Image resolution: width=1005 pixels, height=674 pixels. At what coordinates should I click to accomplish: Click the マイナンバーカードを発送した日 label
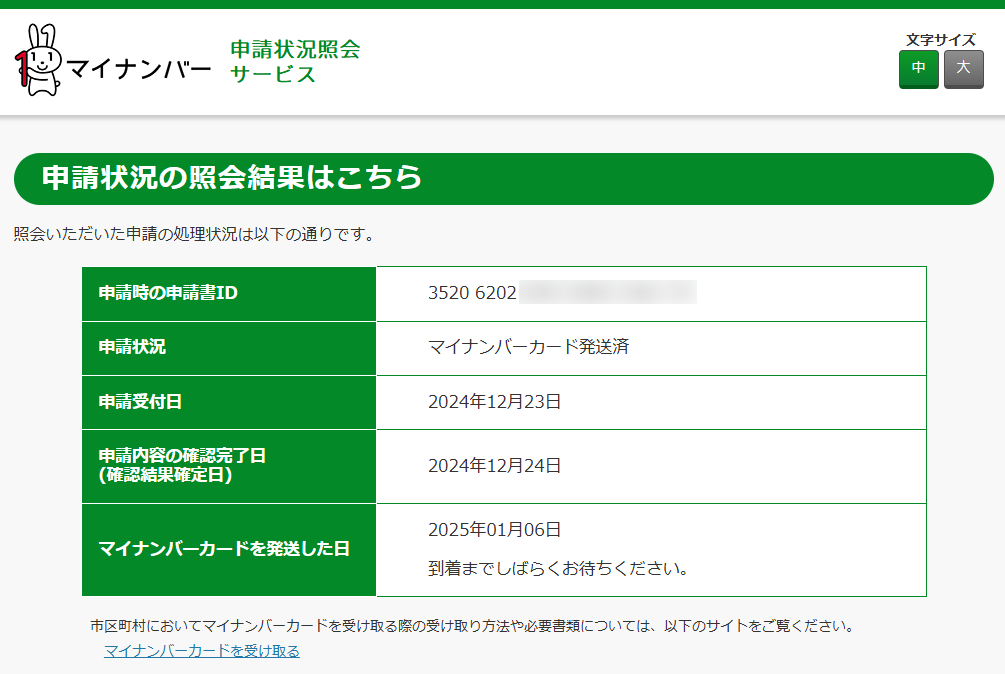[x=224, y=549]
